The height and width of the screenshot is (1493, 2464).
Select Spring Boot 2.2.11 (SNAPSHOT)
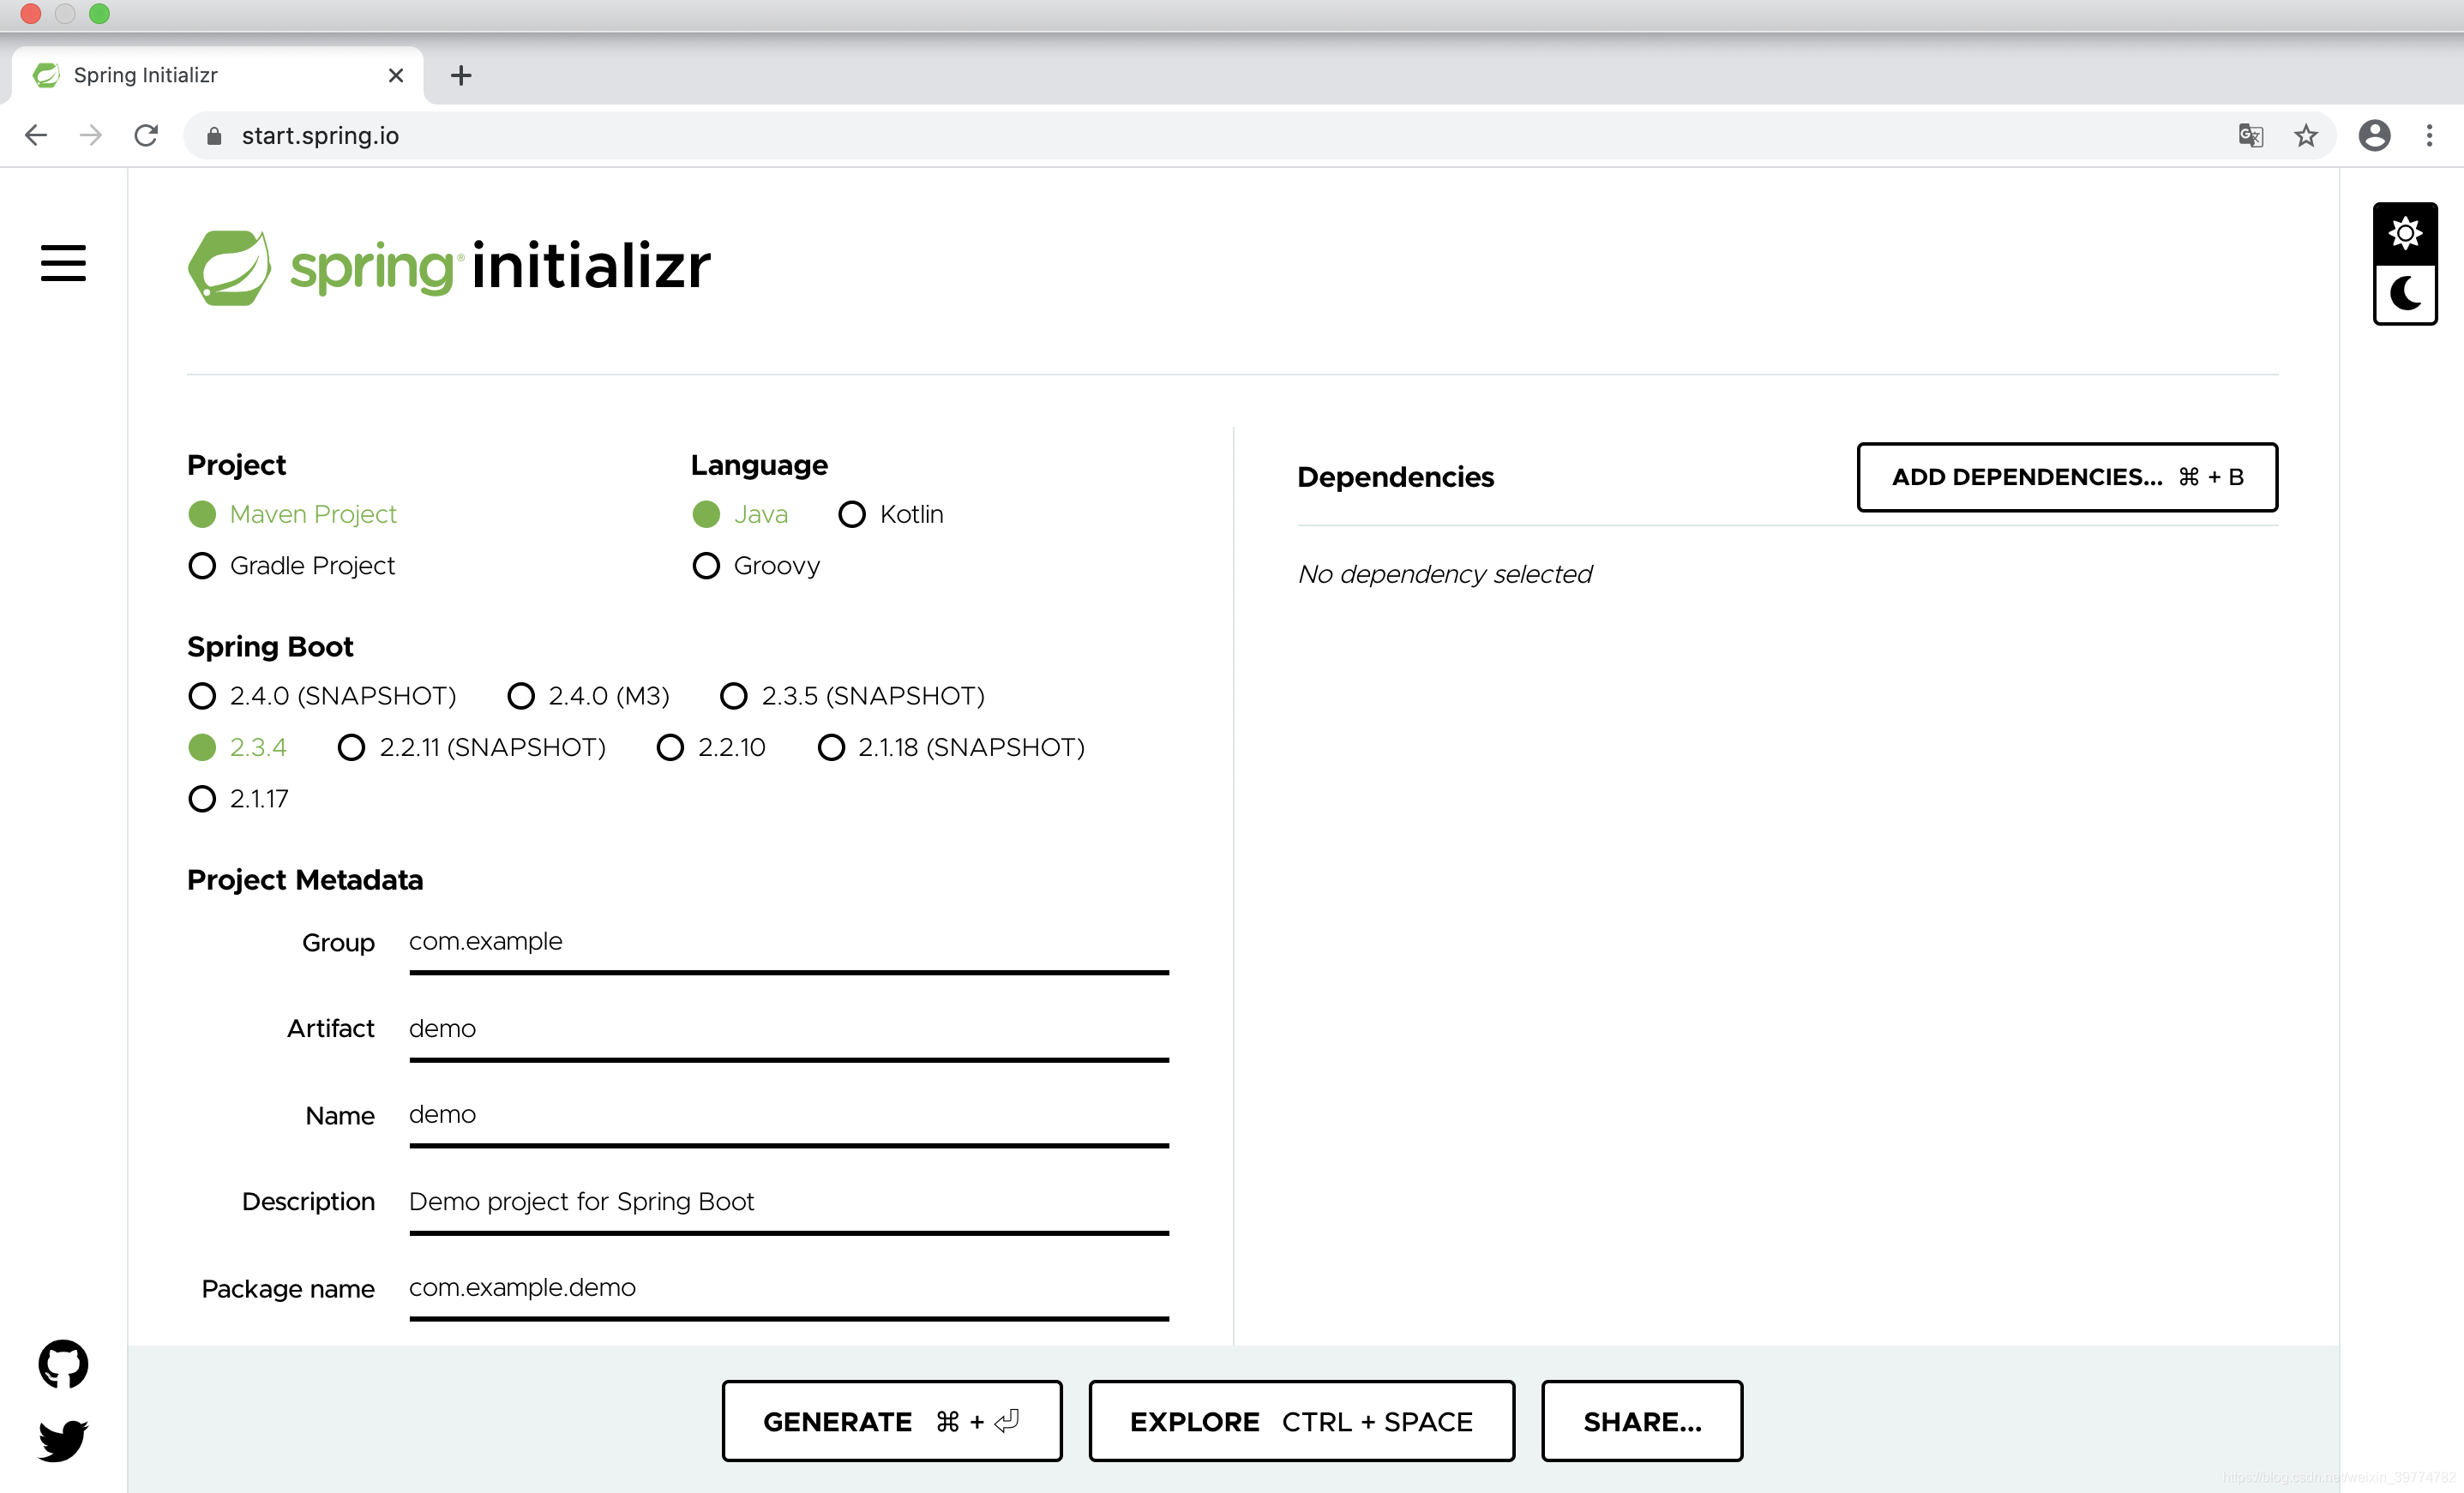click(471, 748)
